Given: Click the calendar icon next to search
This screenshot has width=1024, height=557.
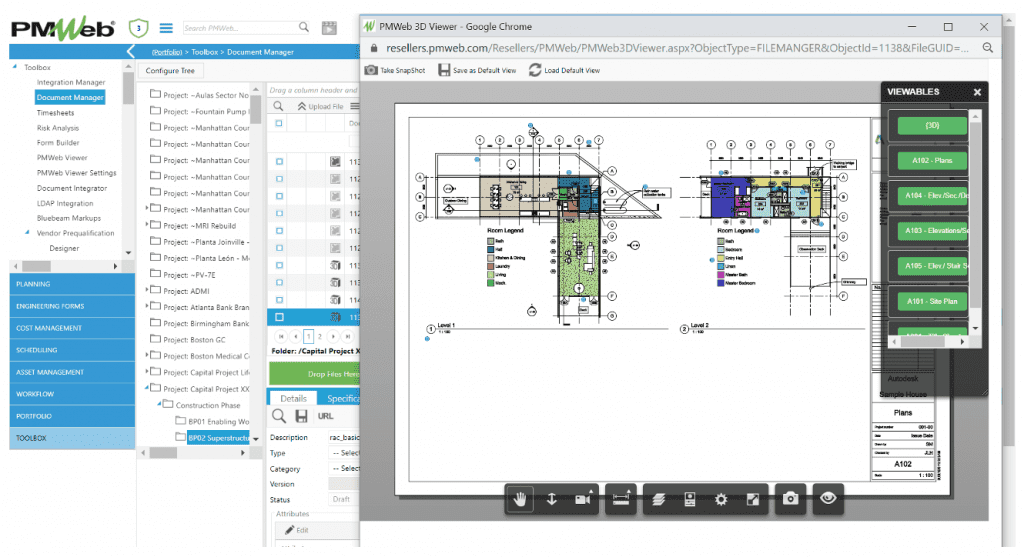Looking at the screenshot, I should 329,27.
